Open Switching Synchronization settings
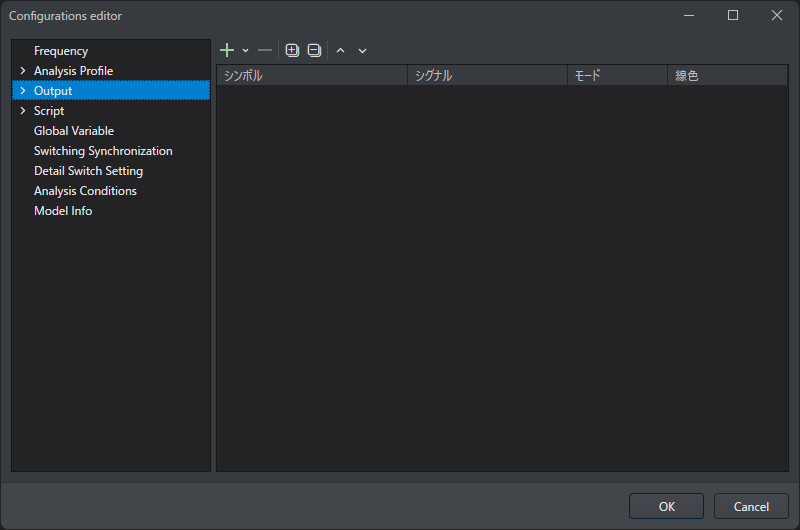Image resolution: width=800 pixels, height=530 pixels. click(x=103, y=151)
